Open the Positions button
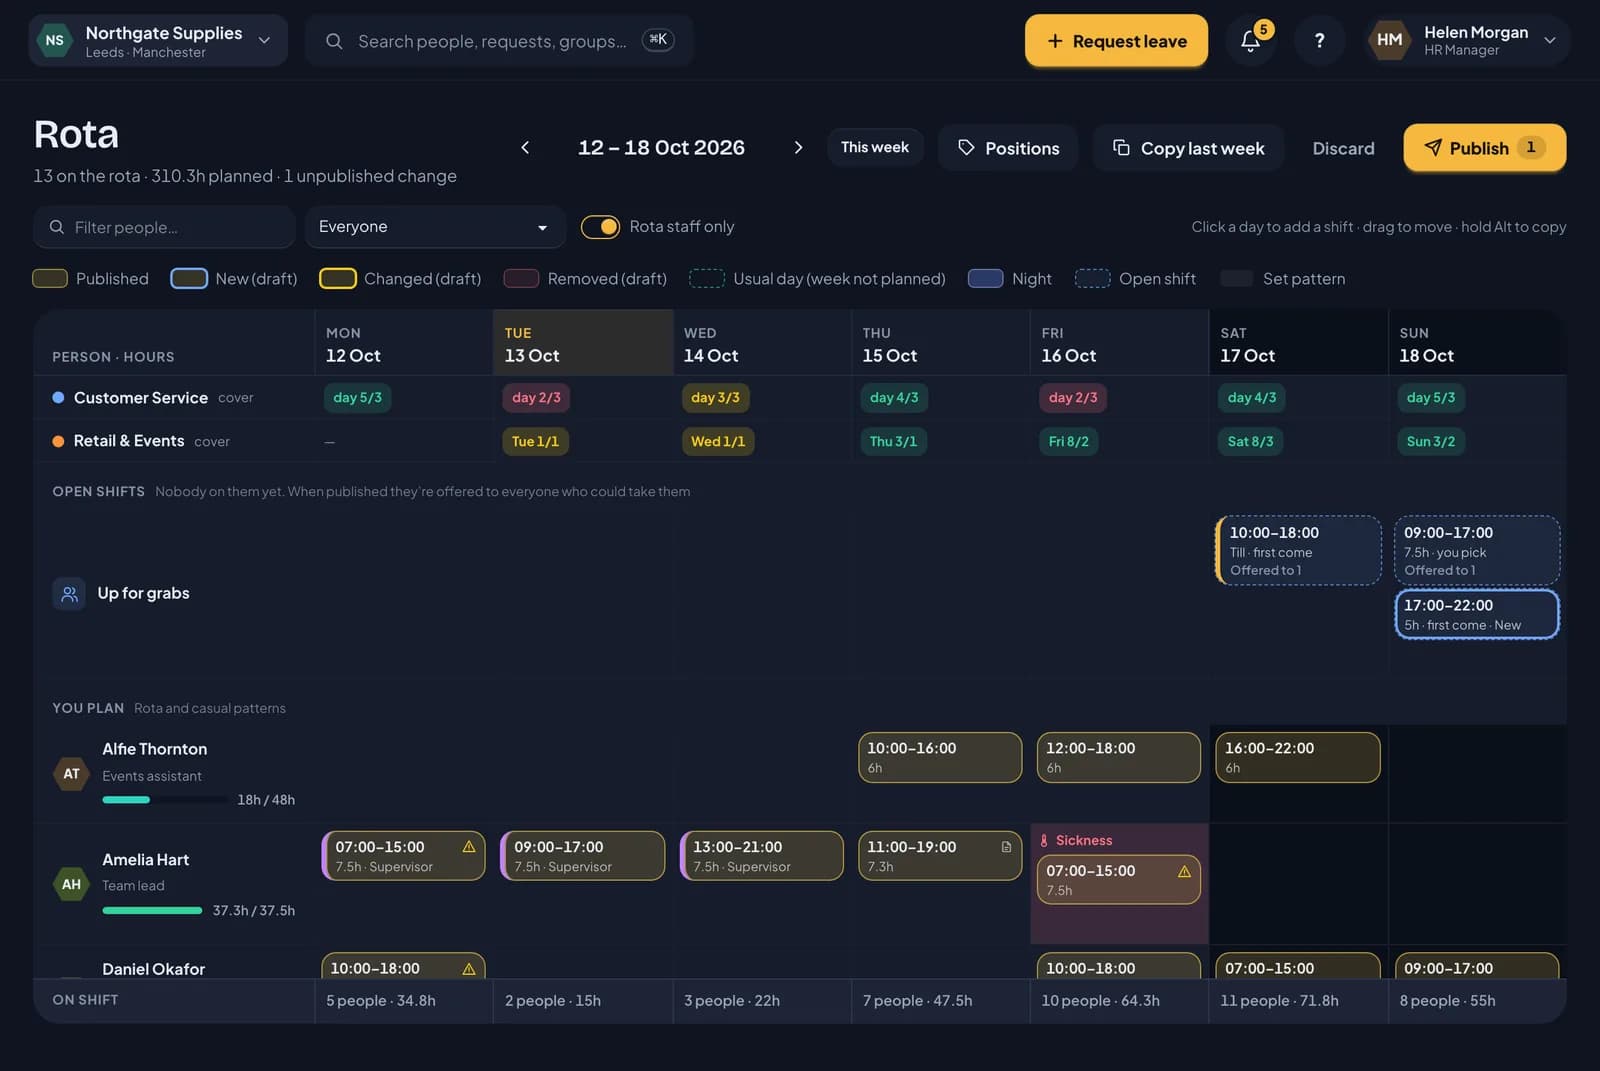This screenshot has height=1071, width=1600. tap(1008, 148)
